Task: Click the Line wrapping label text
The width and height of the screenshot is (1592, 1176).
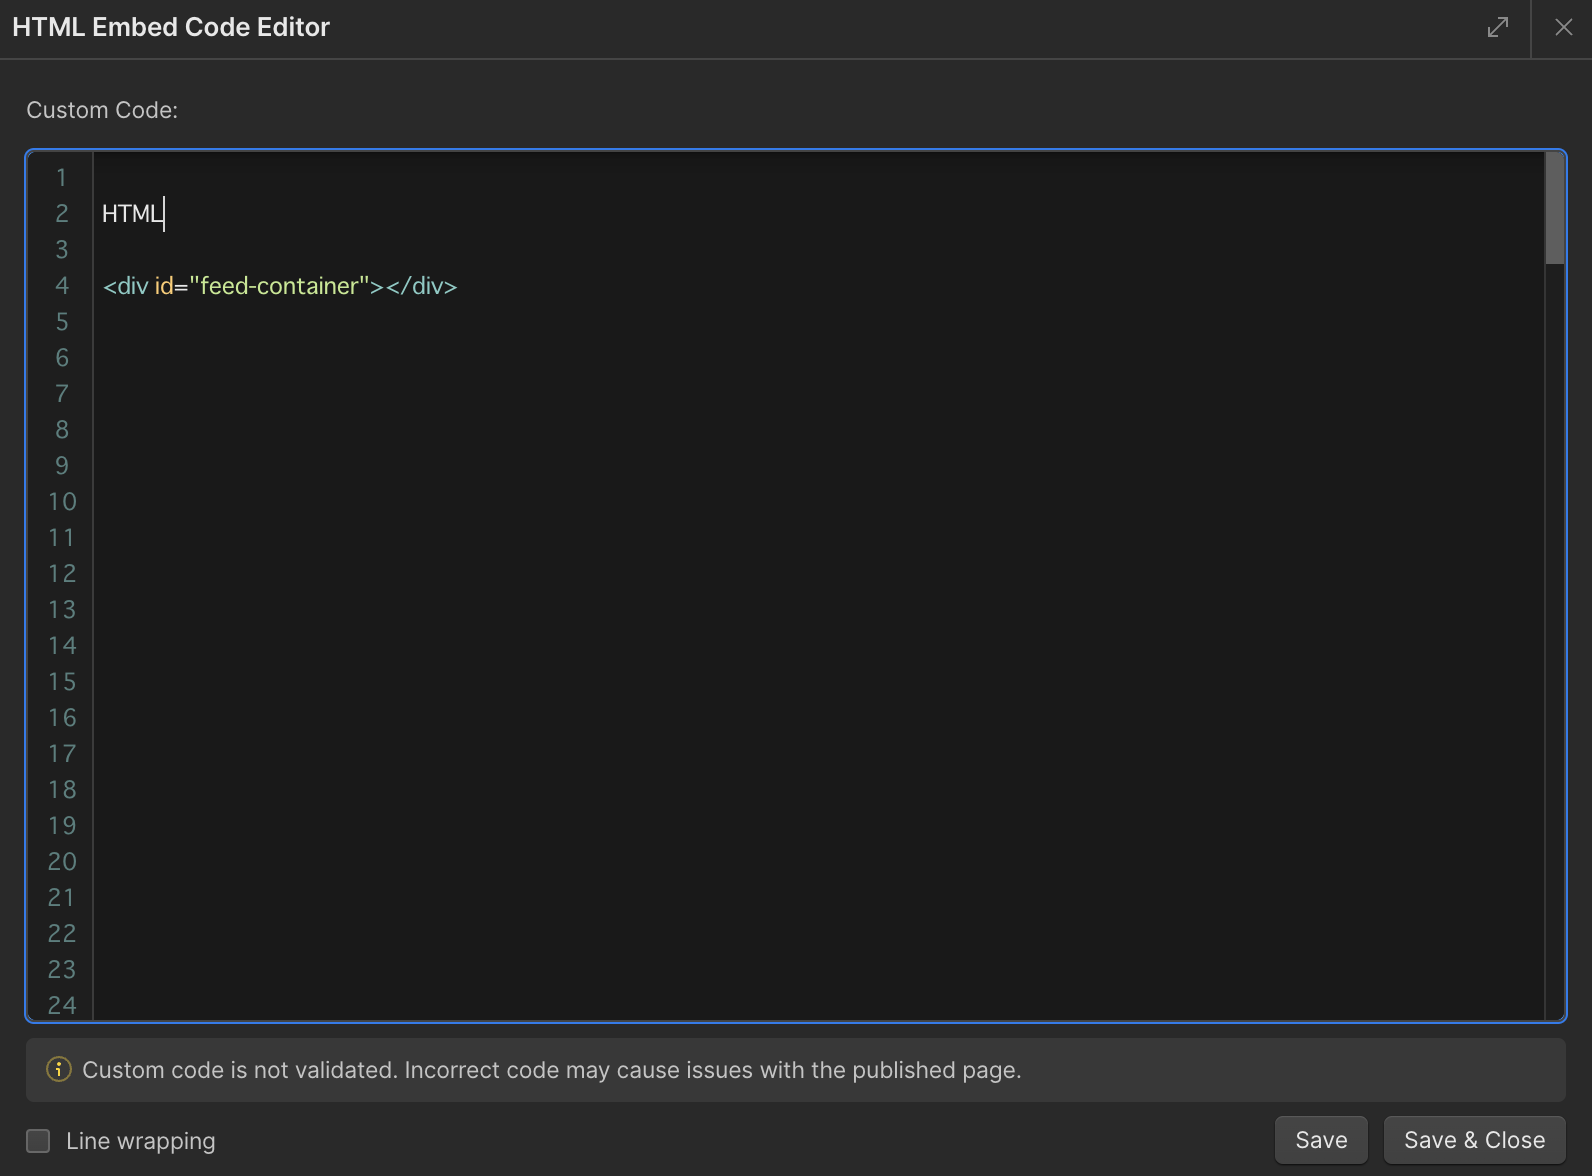Action: 141,1141
